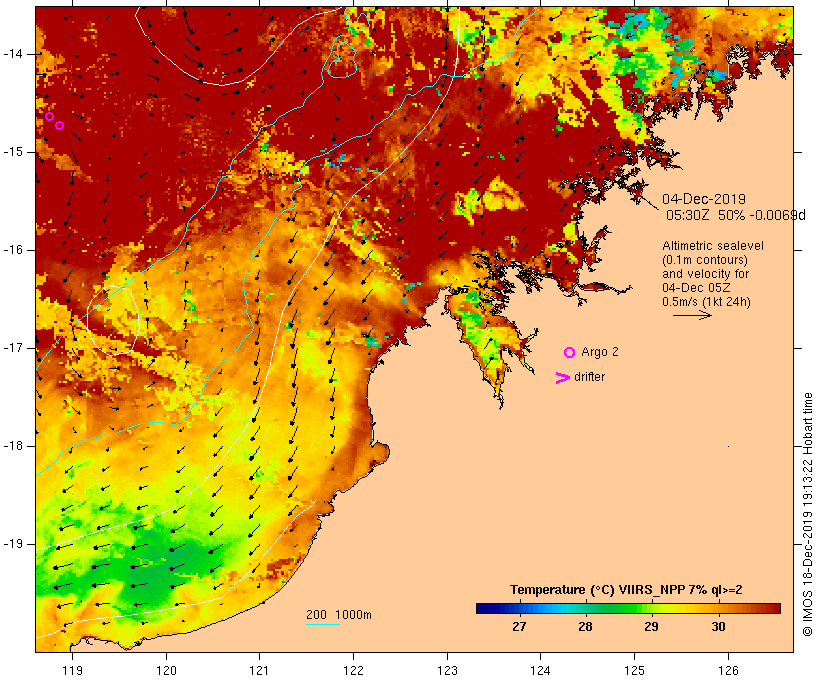The height and width of the screenshot is (680, 820).
Task: Click the '(0.1m contours)' text
Action: click(705, 260)
